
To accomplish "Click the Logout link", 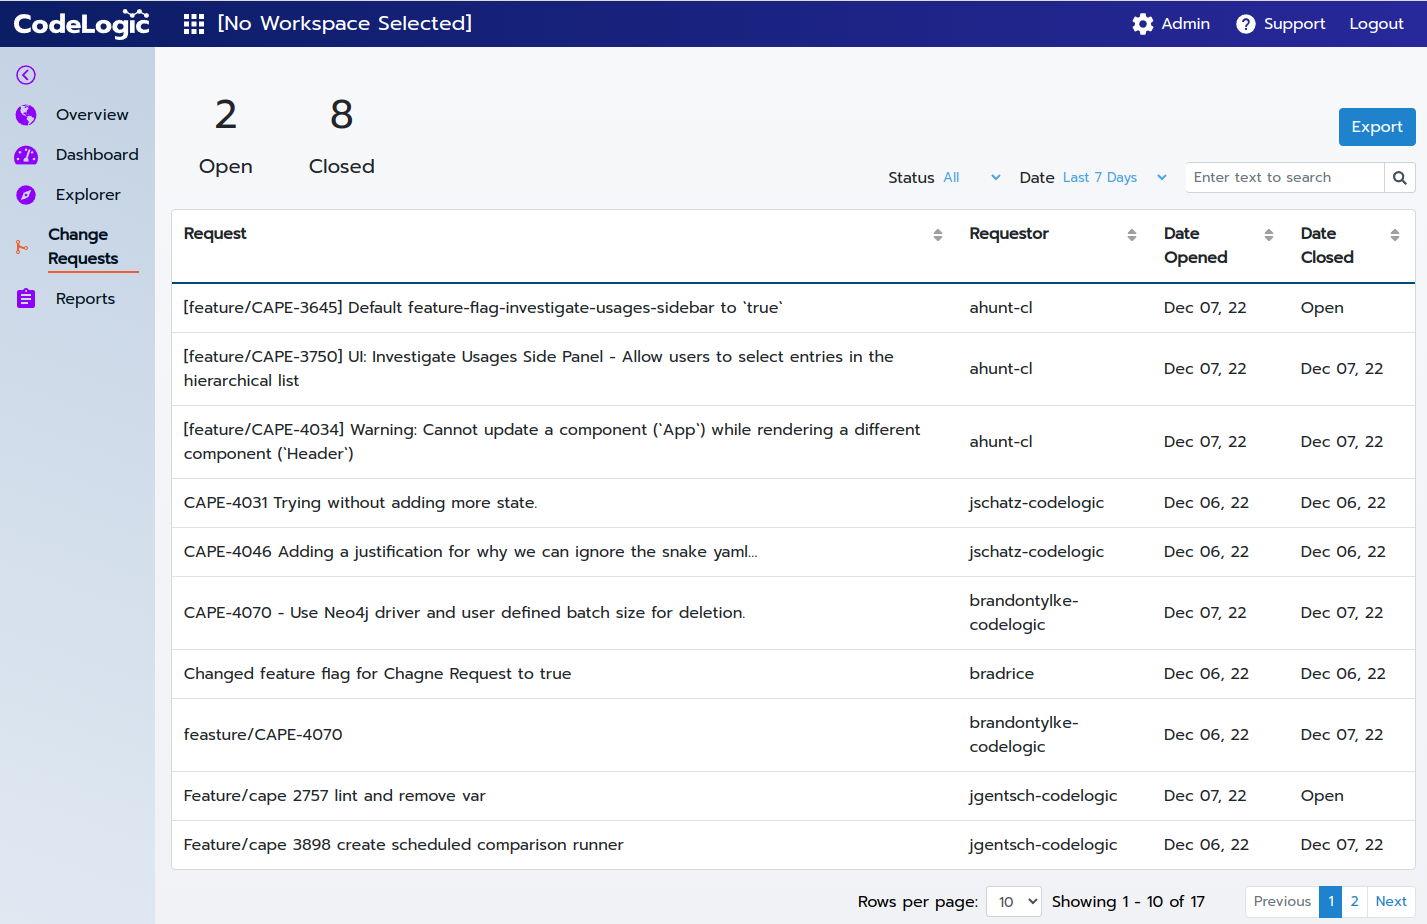I will click(1377, 24).
